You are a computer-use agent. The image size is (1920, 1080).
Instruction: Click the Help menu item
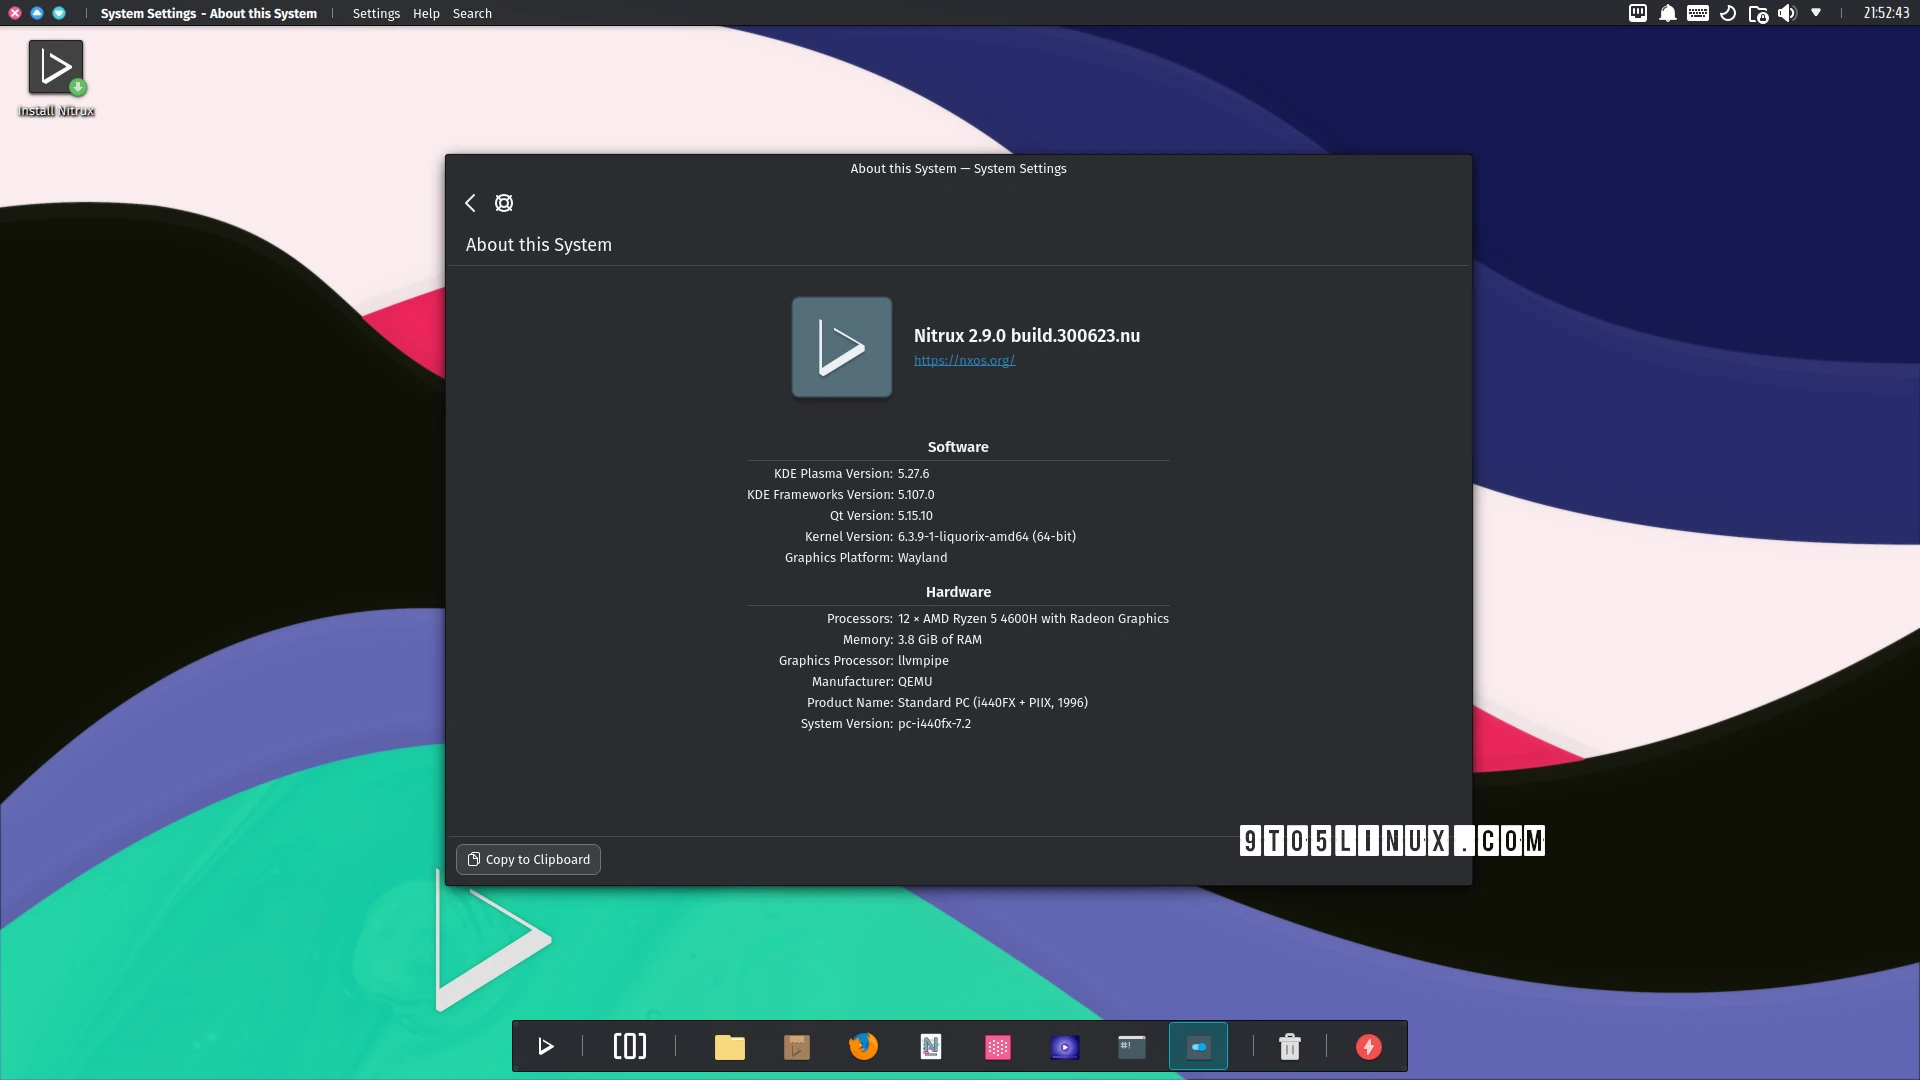[425, 13]
